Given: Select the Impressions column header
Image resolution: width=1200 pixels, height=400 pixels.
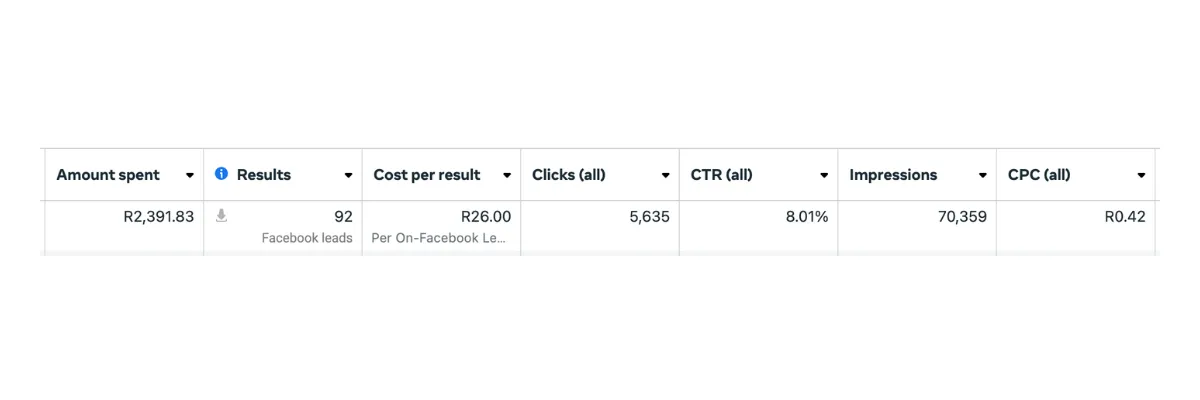Looking at the screenshot, I should coord(893,175).
